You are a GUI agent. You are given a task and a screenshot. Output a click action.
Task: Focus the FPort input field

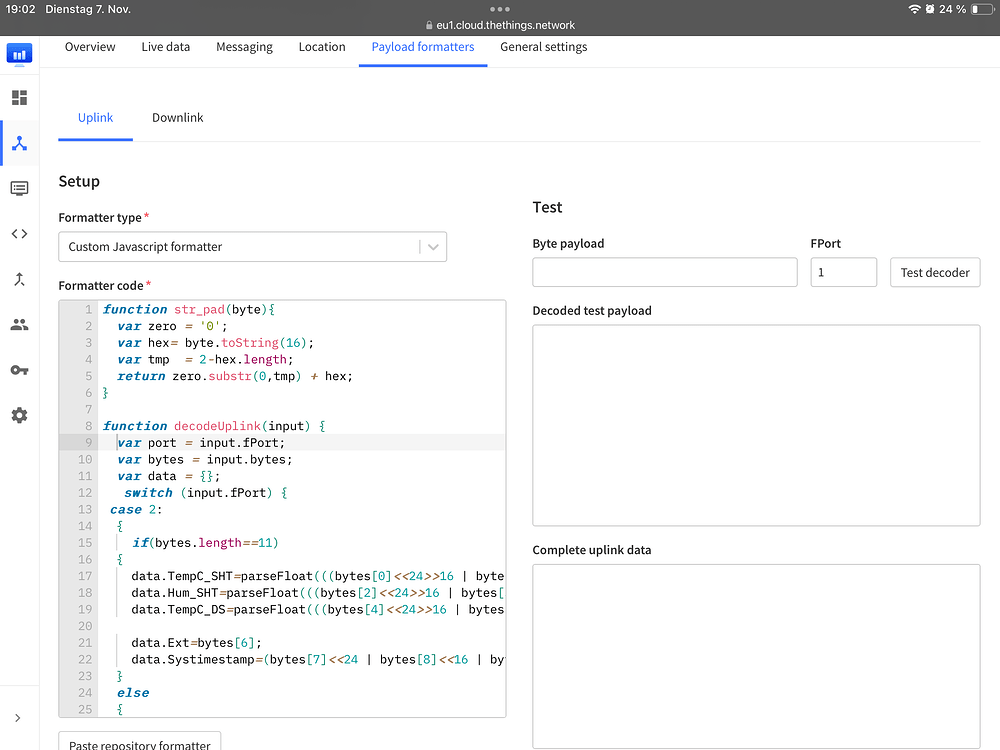tap(843, 272)
